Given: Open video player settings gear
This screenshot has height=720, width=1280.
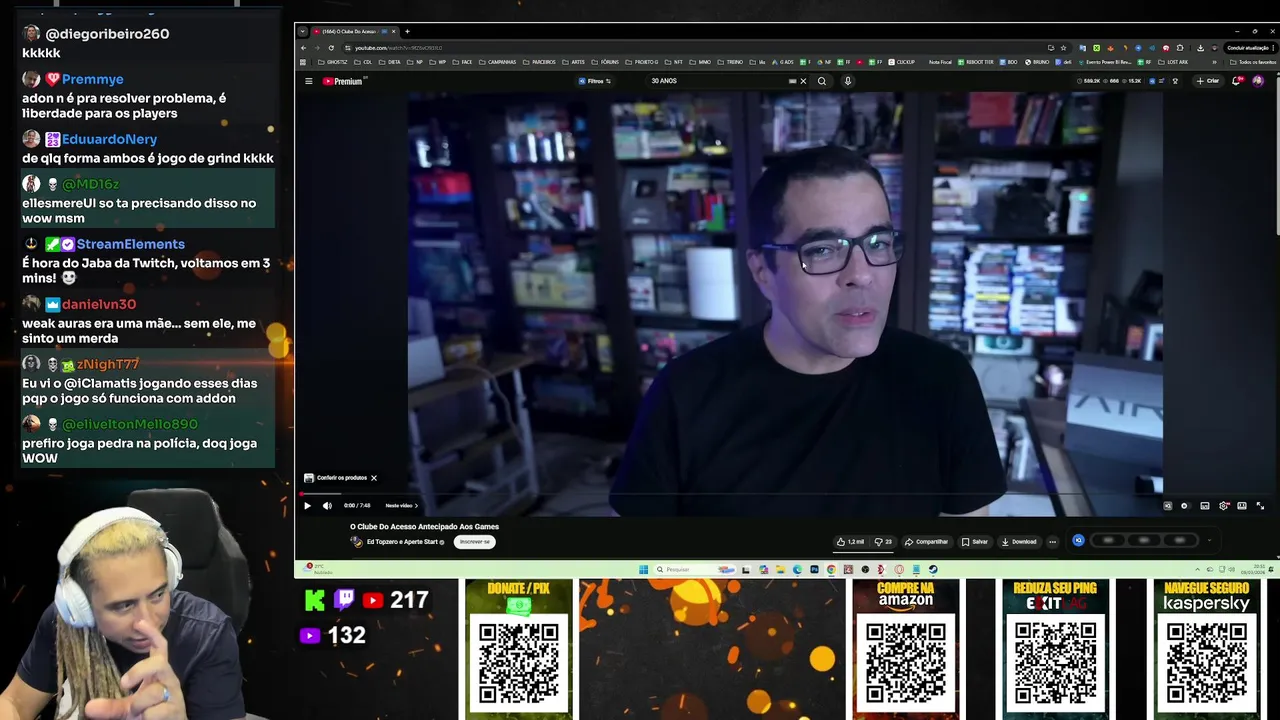Looking at the screenshot, I should pyautogui.click(x=1224, y=506).
